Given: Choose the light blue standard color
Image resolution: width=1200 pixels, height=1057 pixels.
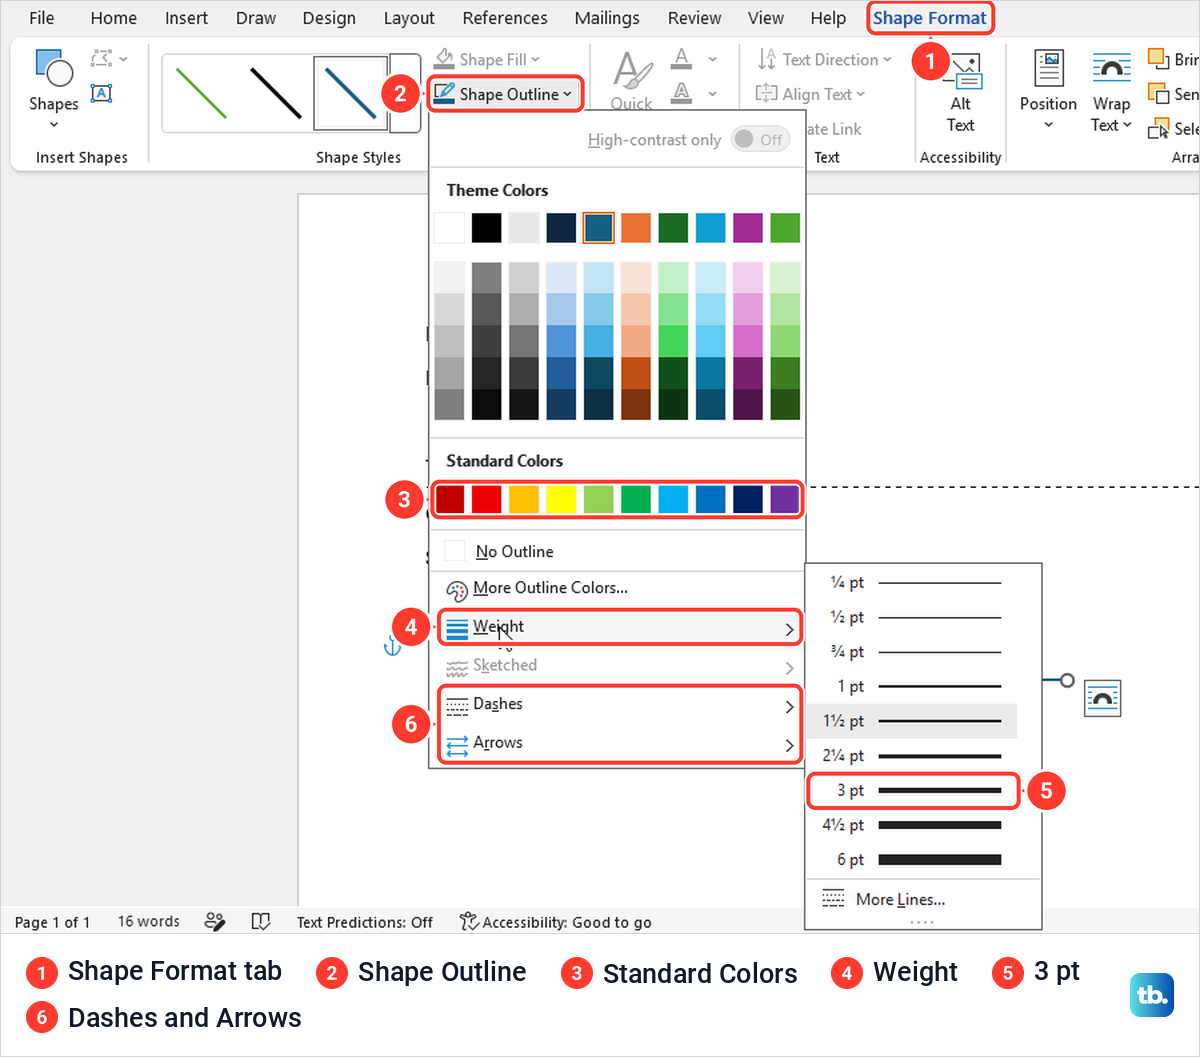Looking at the screenshot, I should pos(673,499).
